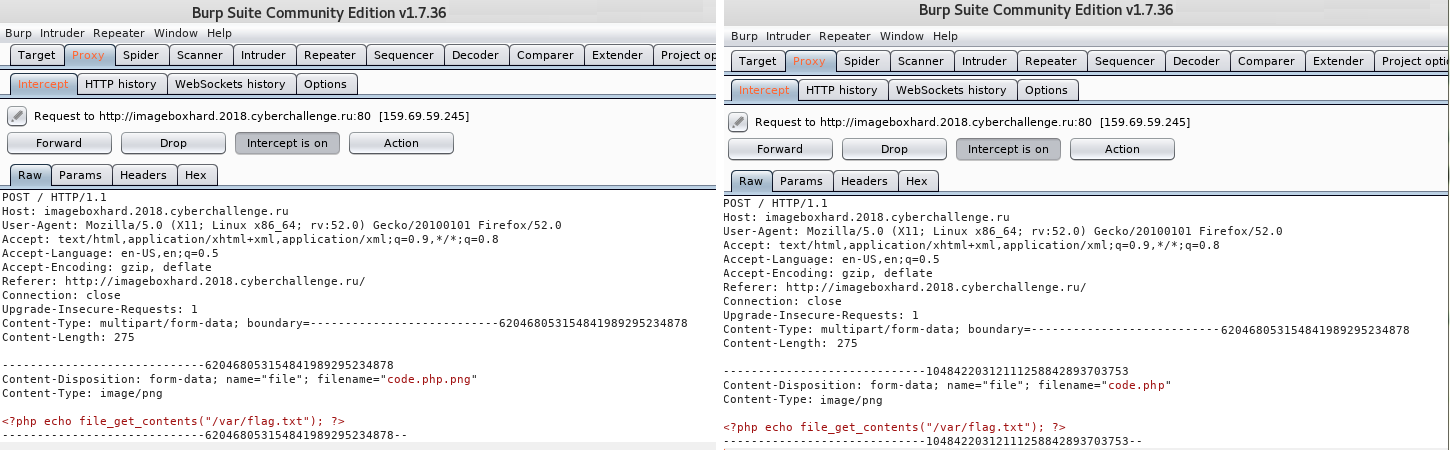Open Action menu in left window
1450x450 pixels.
(x=401, y=143)
